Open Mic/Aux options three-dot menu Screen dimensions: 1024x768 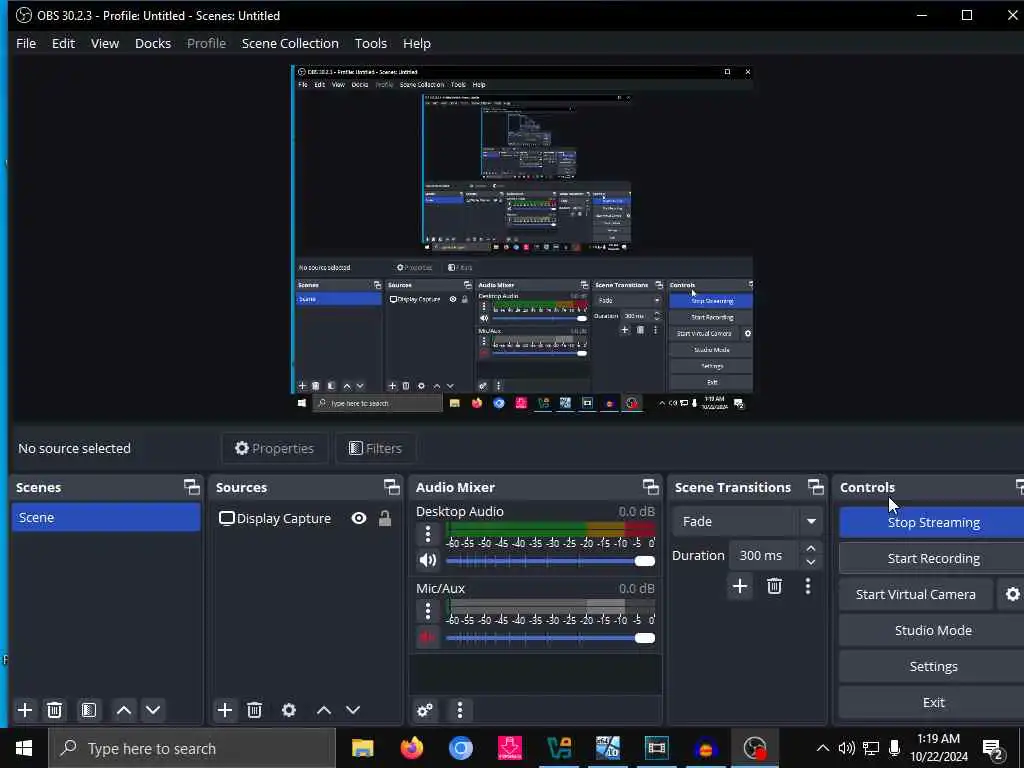[x=428, y=611]
